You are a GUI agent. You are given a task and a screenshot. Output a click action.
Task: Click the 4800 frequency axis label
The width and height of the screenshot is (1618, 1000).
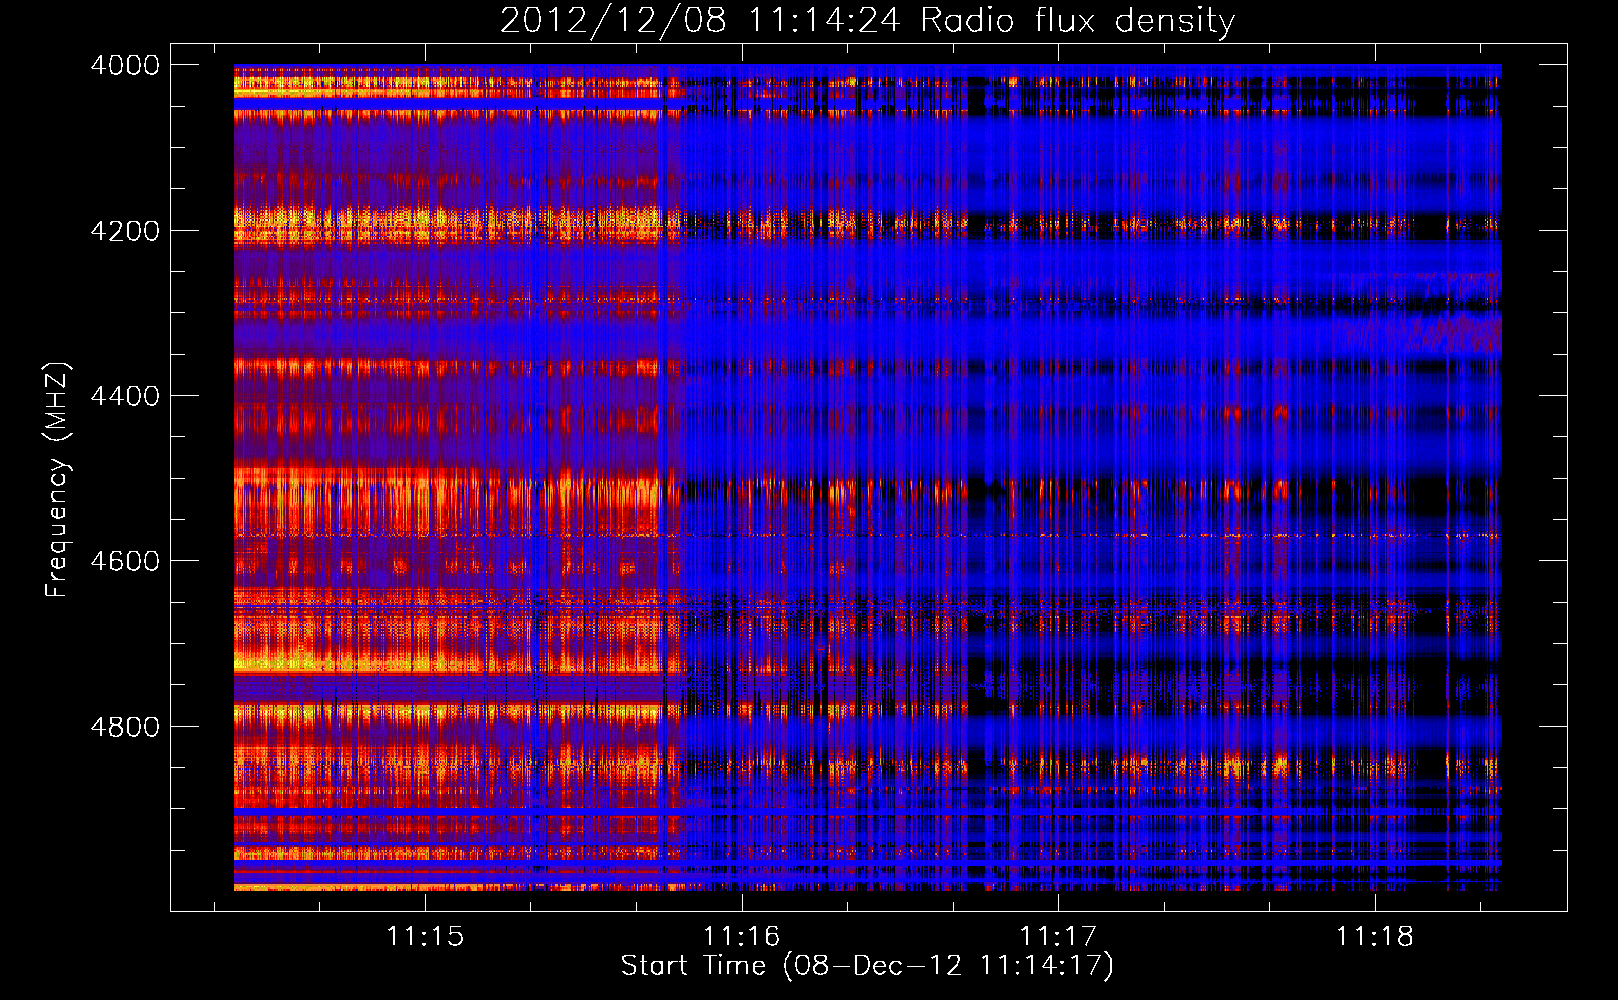click(125, 727)
